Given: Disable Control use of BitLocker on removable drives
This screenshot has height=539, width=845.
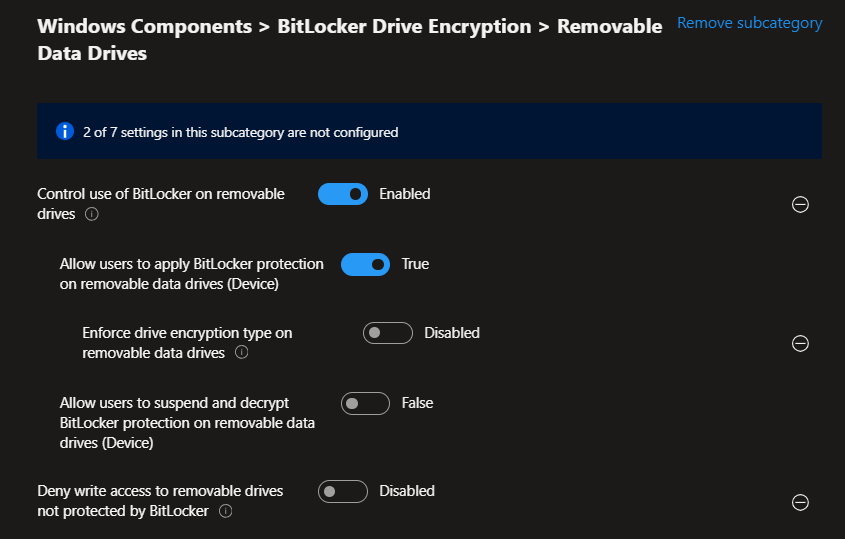Looking at the screenshot, I should coord(343,194).
